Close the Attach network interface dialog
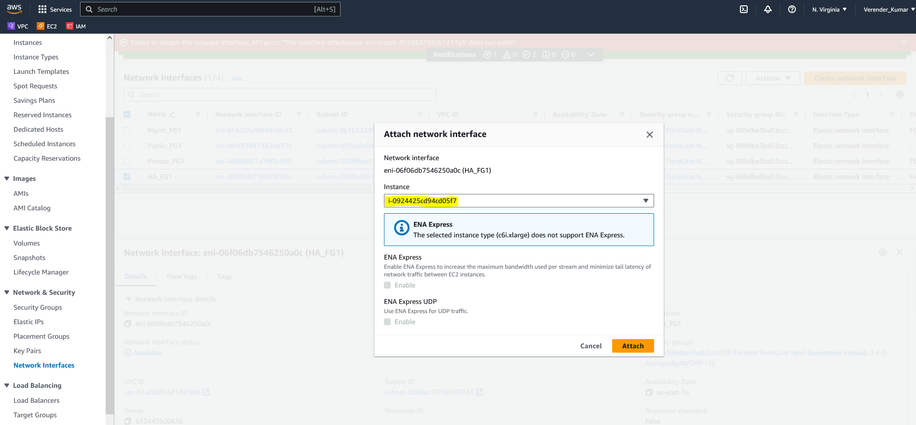 [649, 134]
